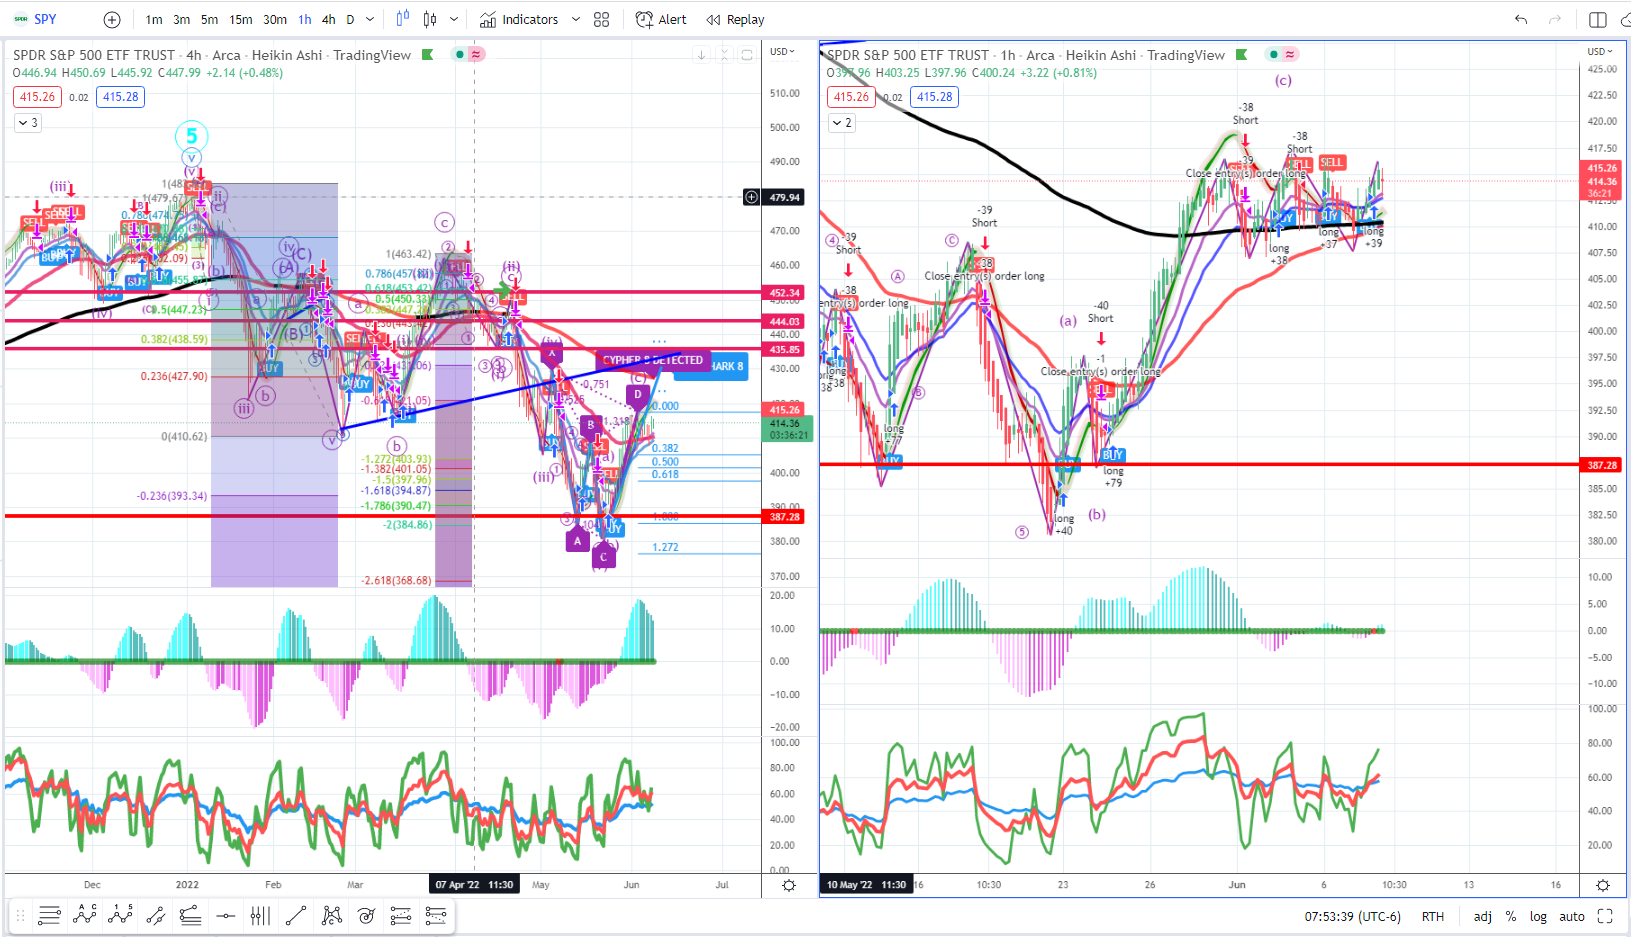
Task: Select the 1m timeframe
Action: [x=154, y=19]
